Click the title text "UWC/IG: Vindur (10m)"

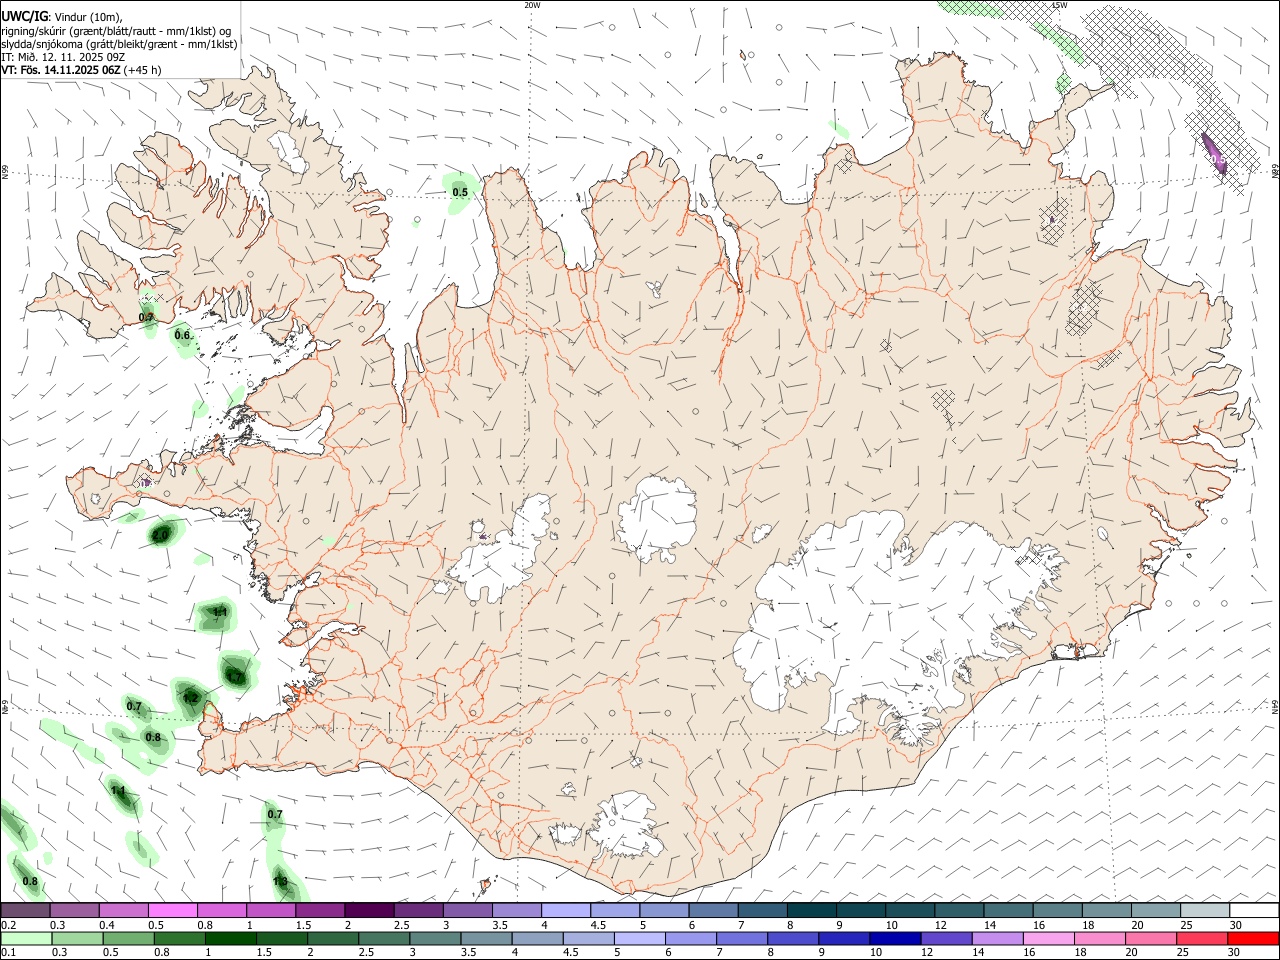61,17
